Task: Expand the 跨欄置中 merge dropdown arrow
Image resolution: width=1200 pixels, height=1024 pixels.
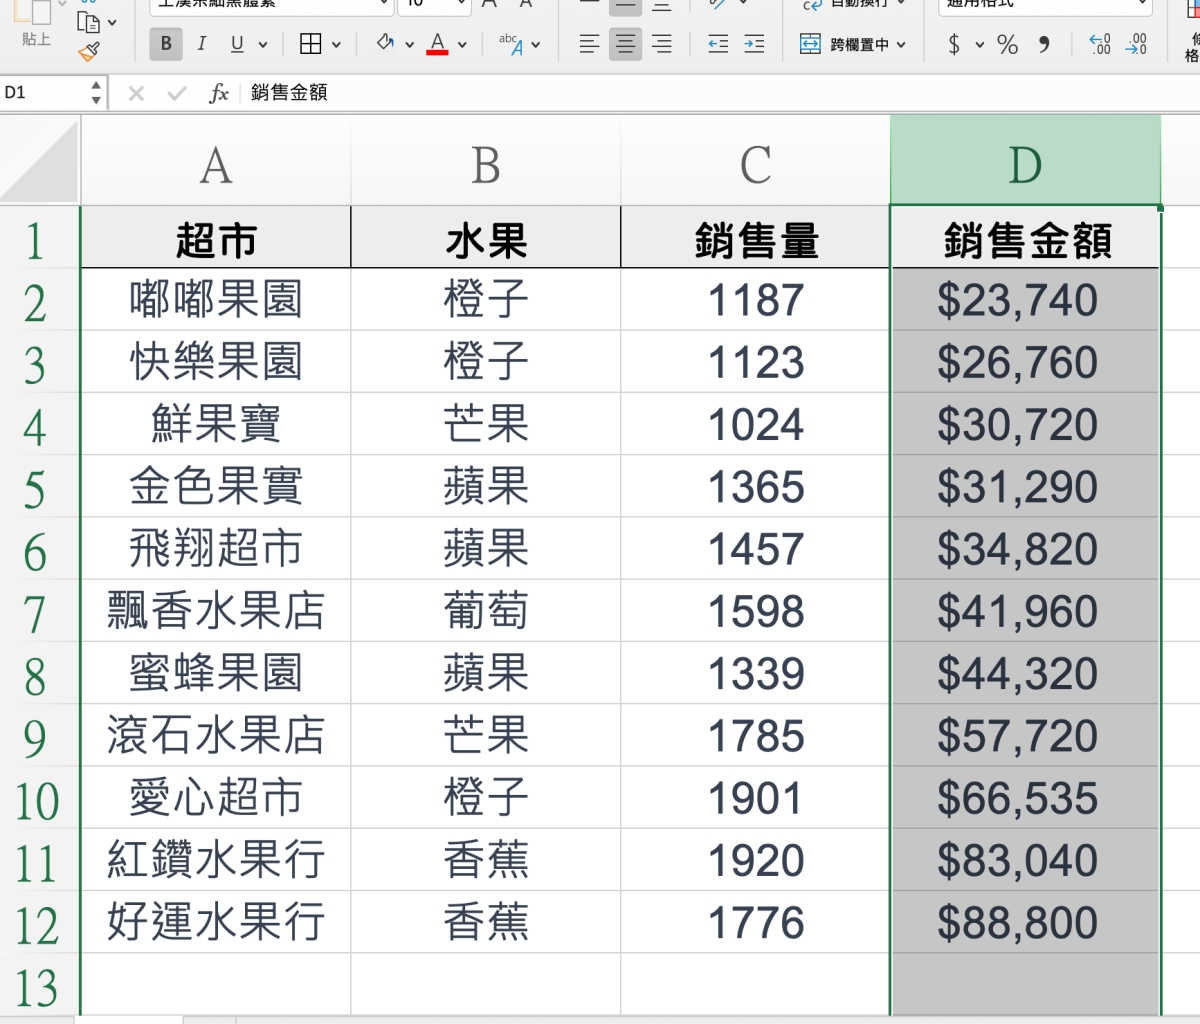Action: [901, 45]
